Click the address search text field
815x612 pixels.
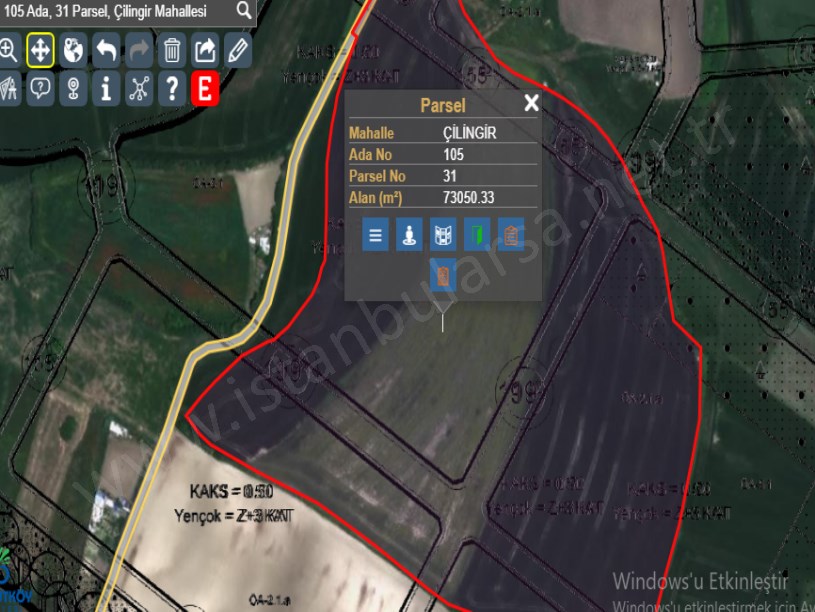coord(117,11)
